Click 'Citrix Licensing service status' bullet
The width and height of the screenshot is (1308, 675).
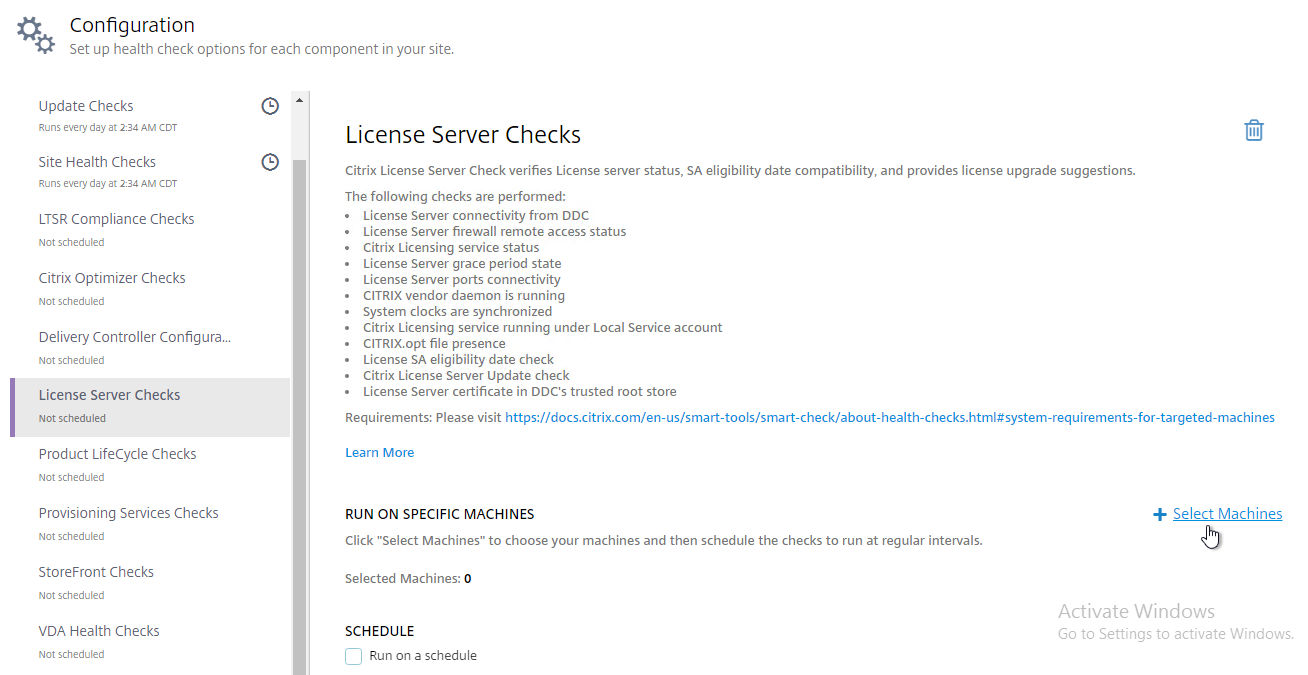[x=451, y=248]
